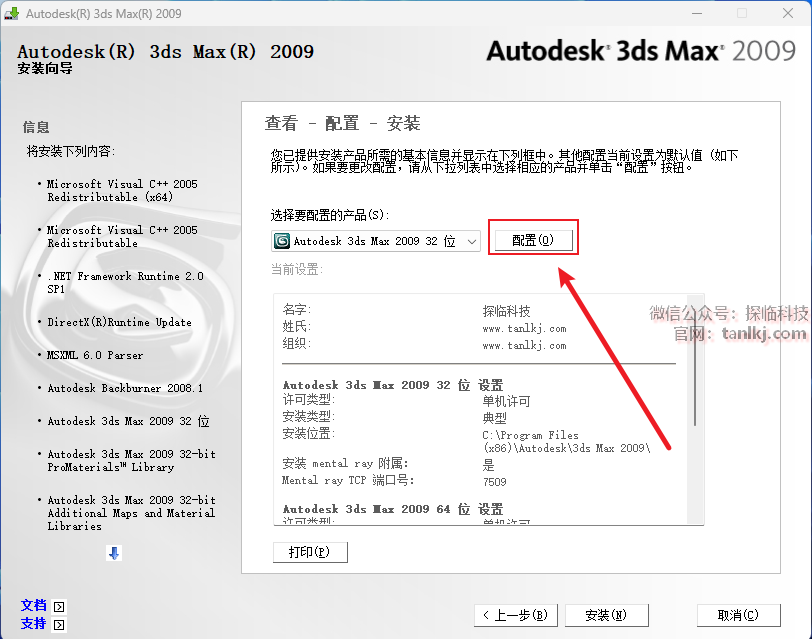
Task: Click 'Autodesk 3ds Max 2009 64 位 设置' heading
Action: click(393, 509)
